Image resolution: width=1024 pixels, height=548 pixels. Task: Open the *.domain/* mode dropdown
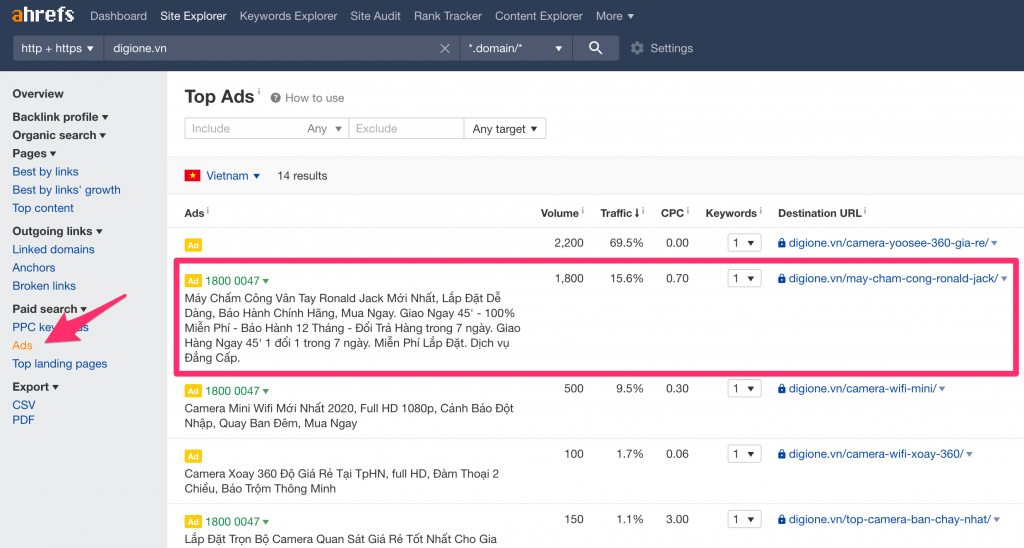tap(516, 48)
